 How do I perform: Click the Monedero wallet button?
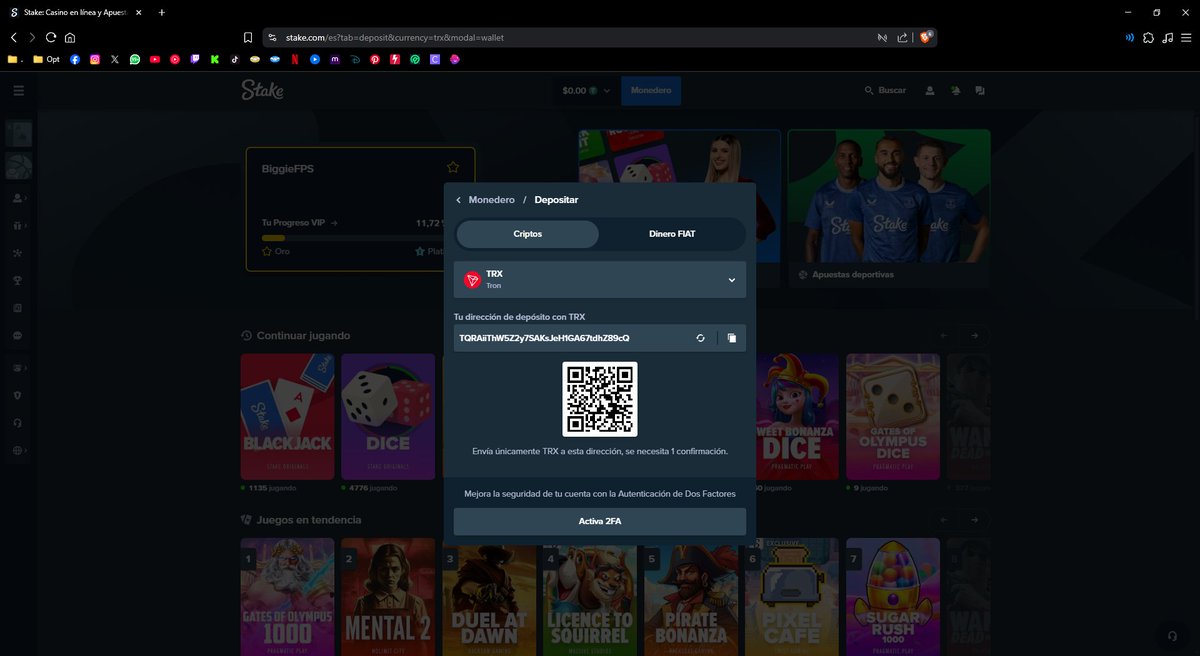point(651,91)
